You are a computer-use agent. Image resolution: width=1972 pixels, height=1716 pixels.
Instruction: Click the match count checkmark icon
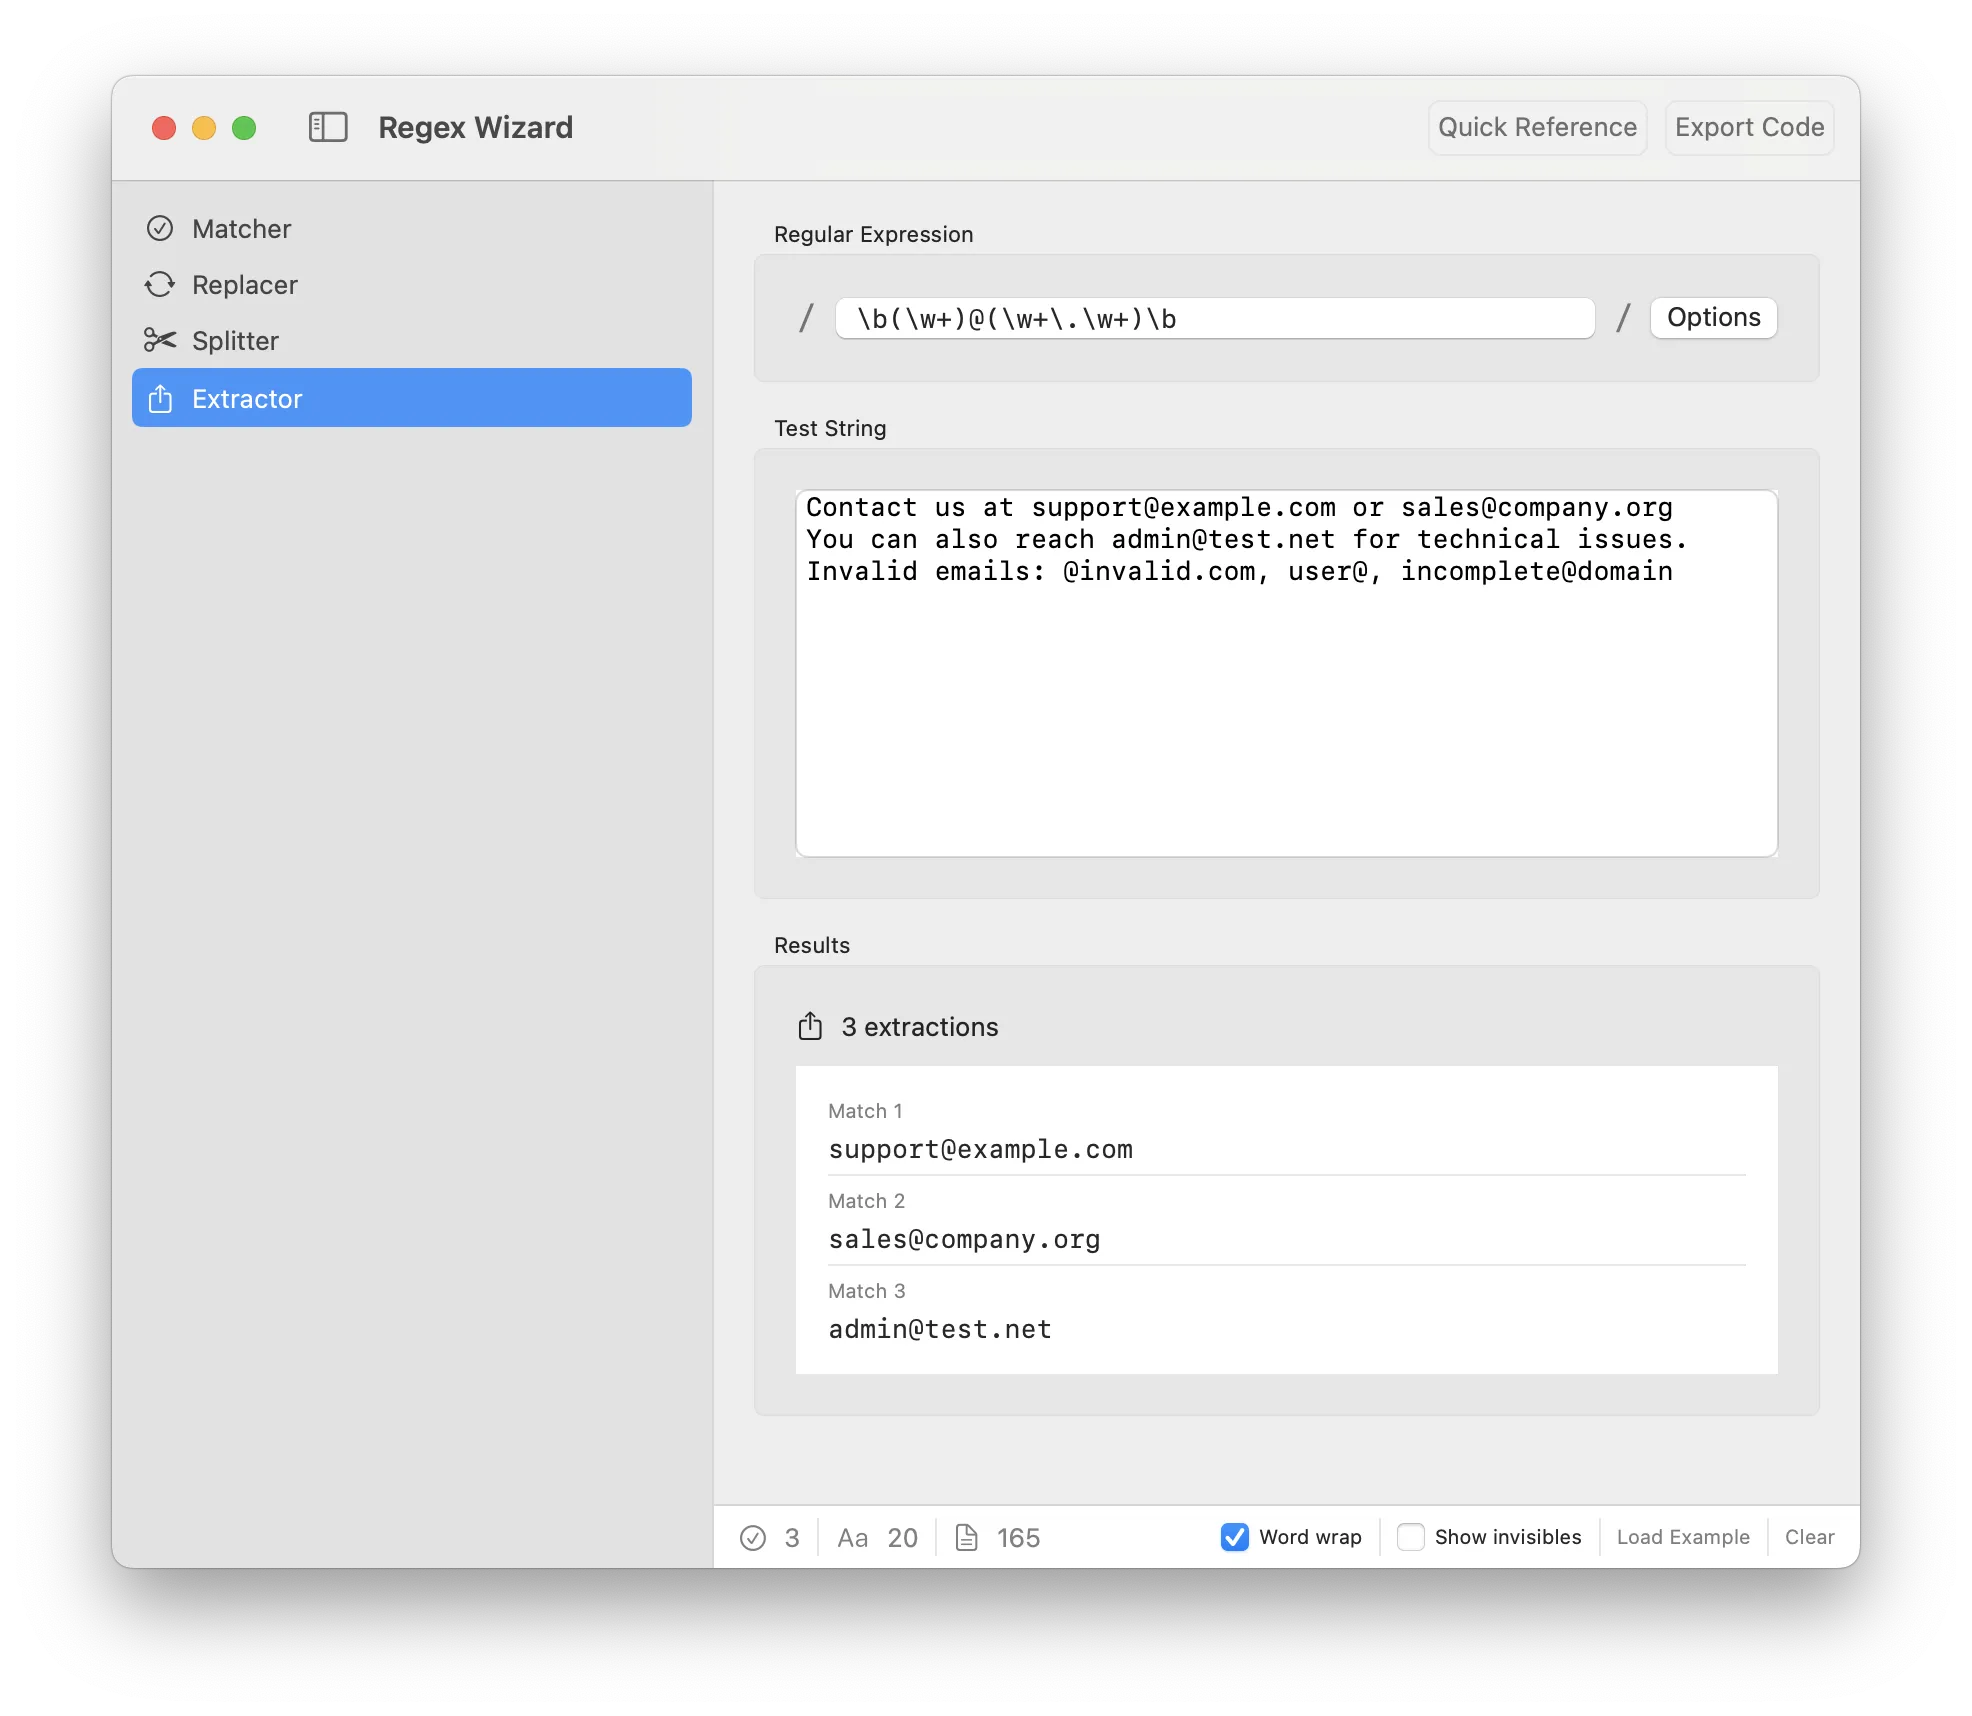[x=753, y=1538]
